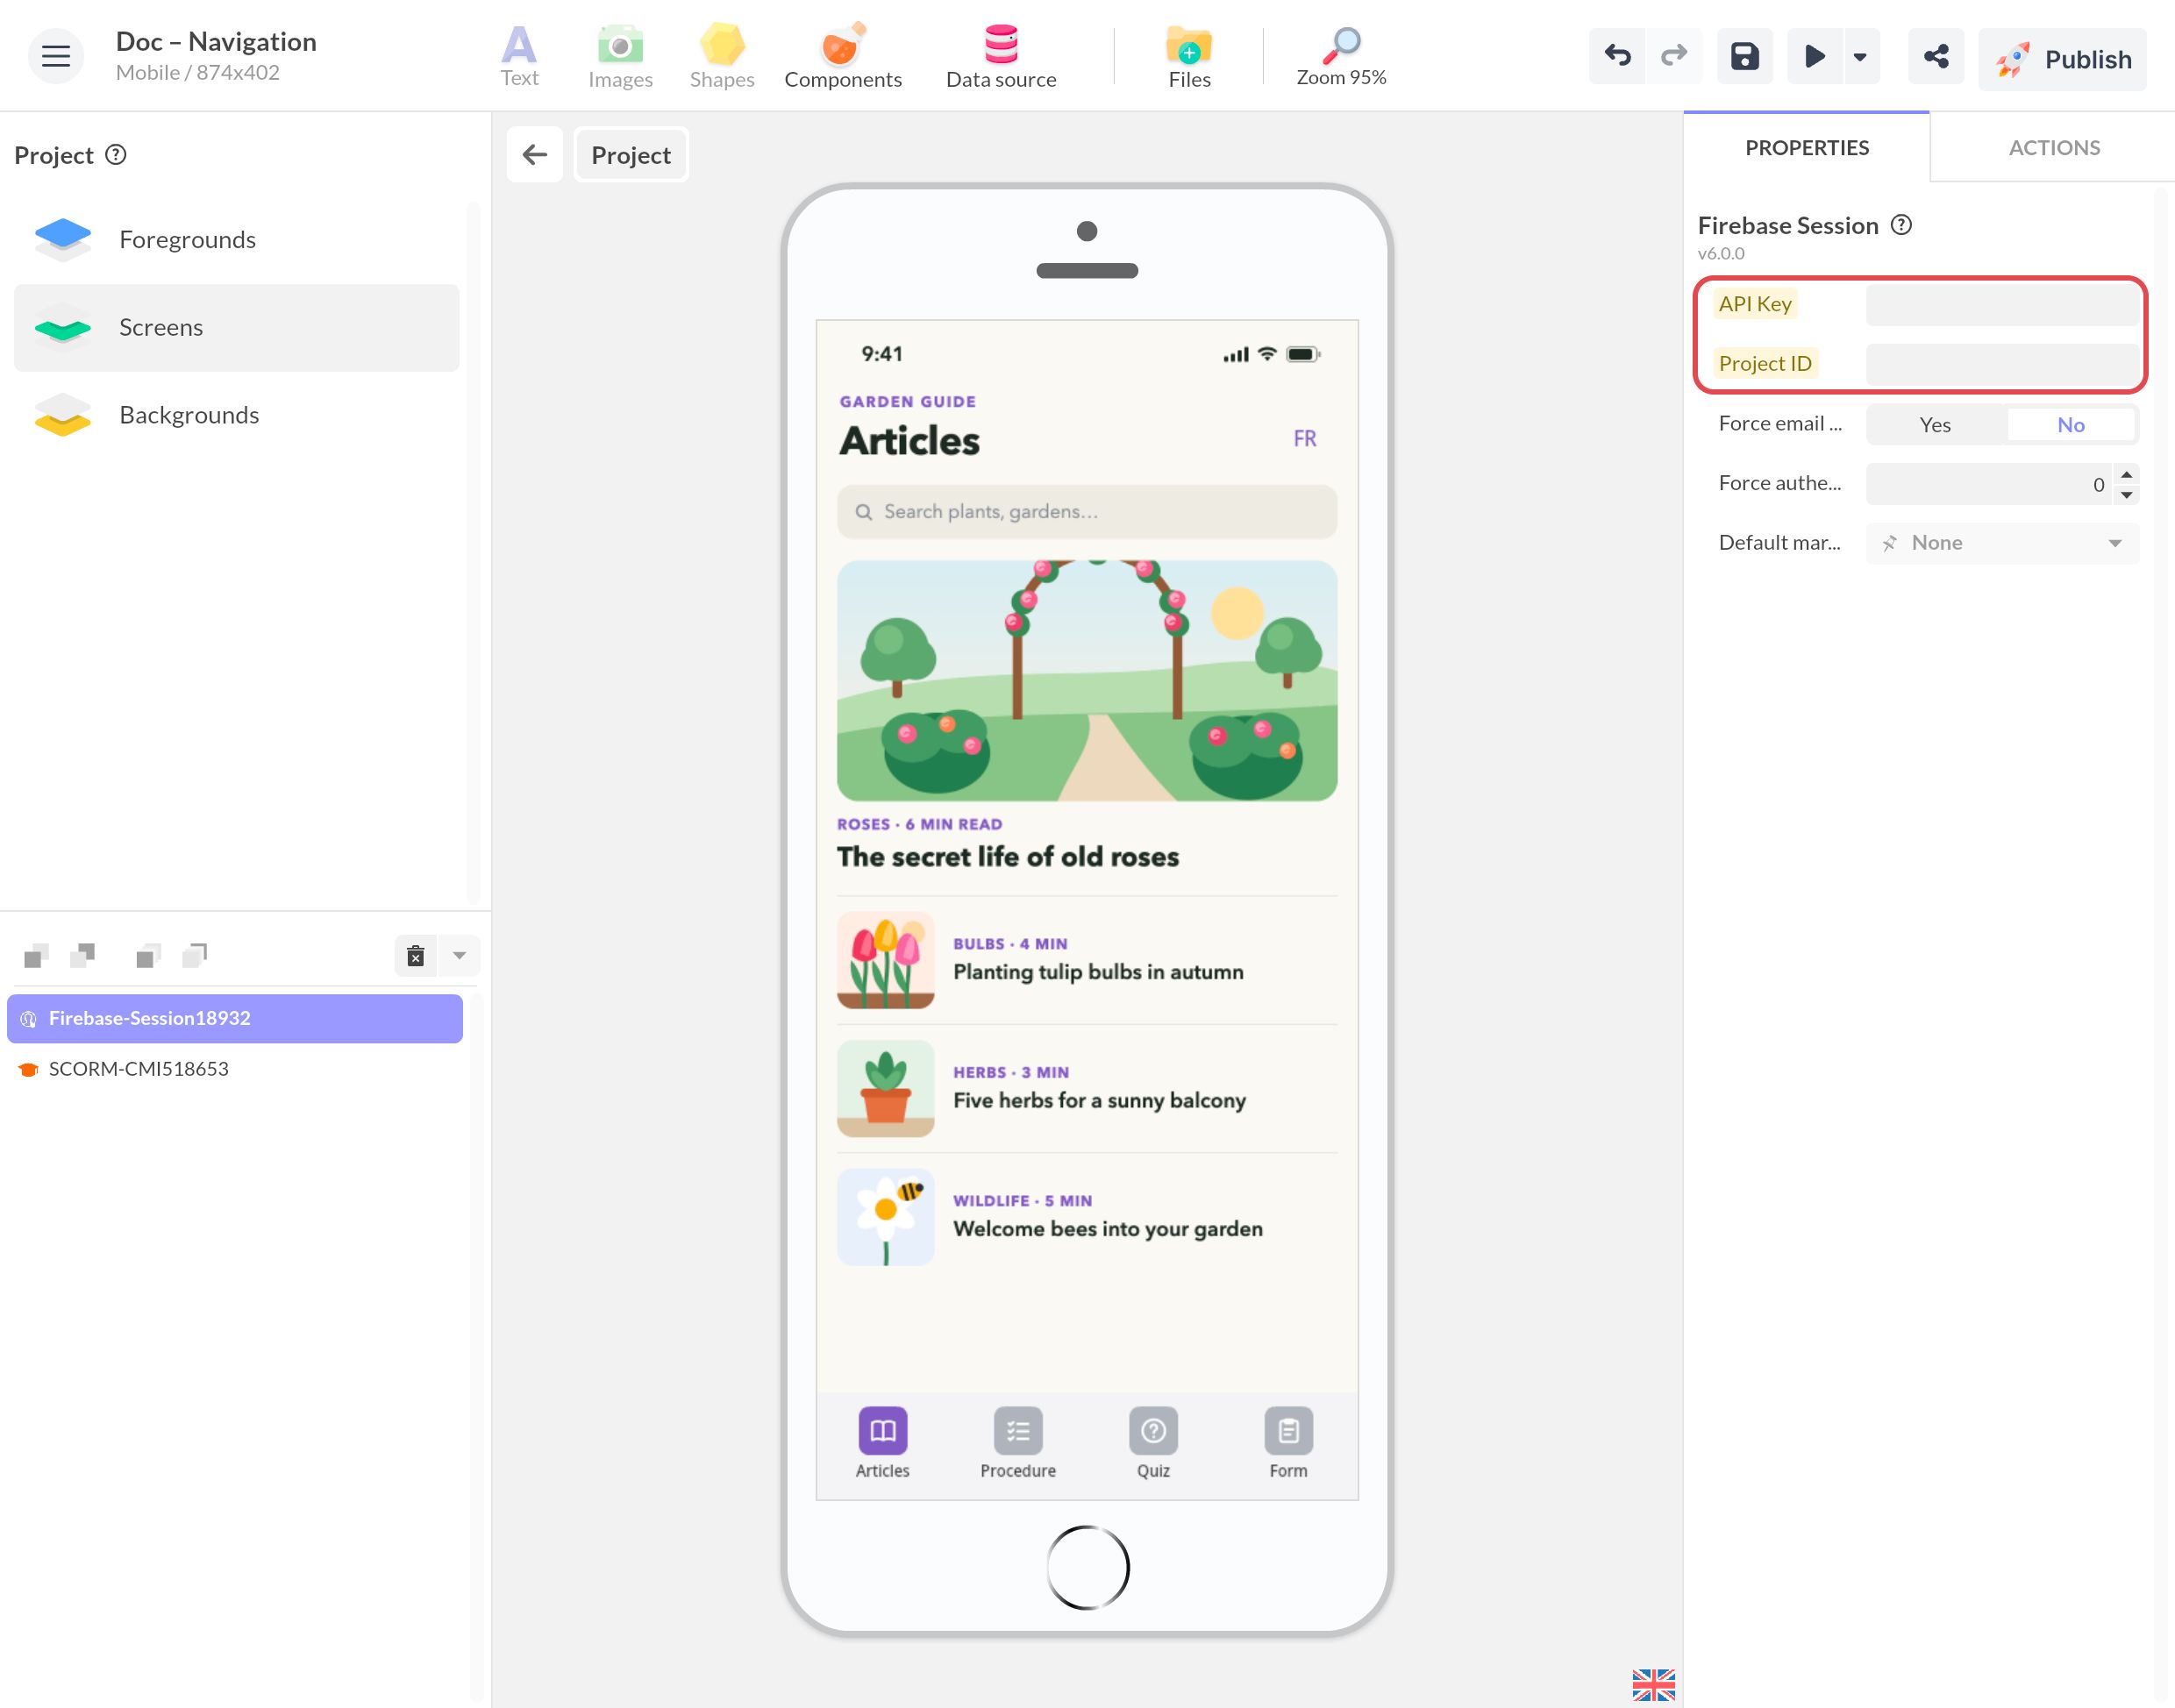
Task: Open the Shapes palette
Action: pos(721,57)
